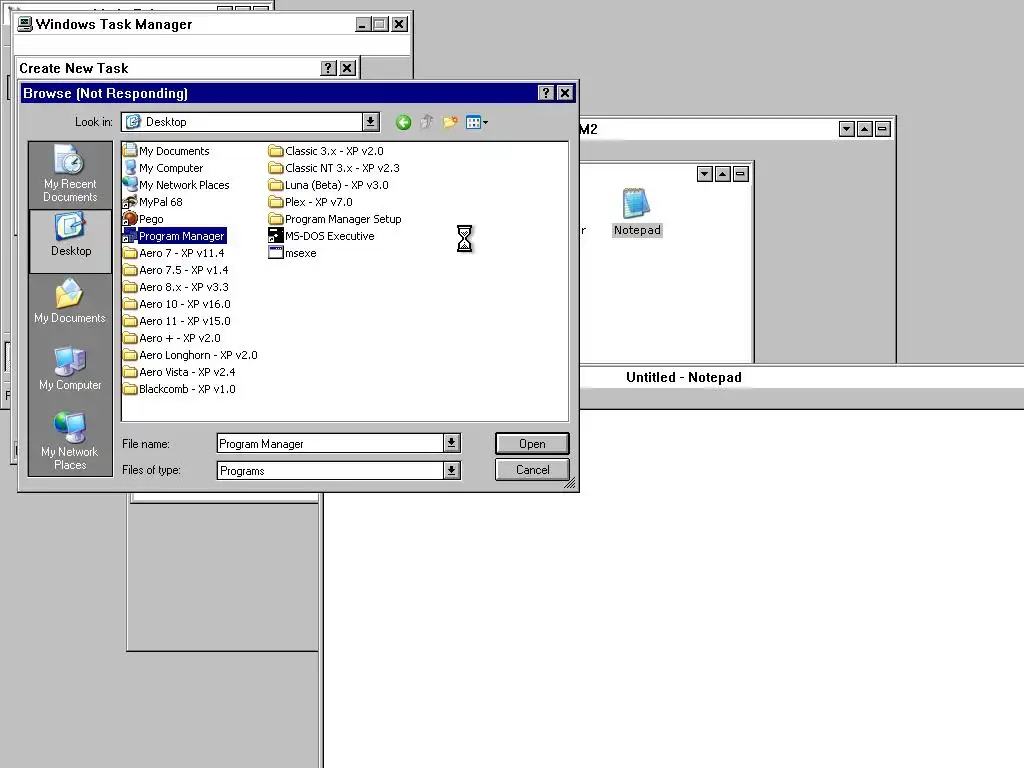
Task: Click the Untitled - Notepad title bar
Action: [802, 377]
